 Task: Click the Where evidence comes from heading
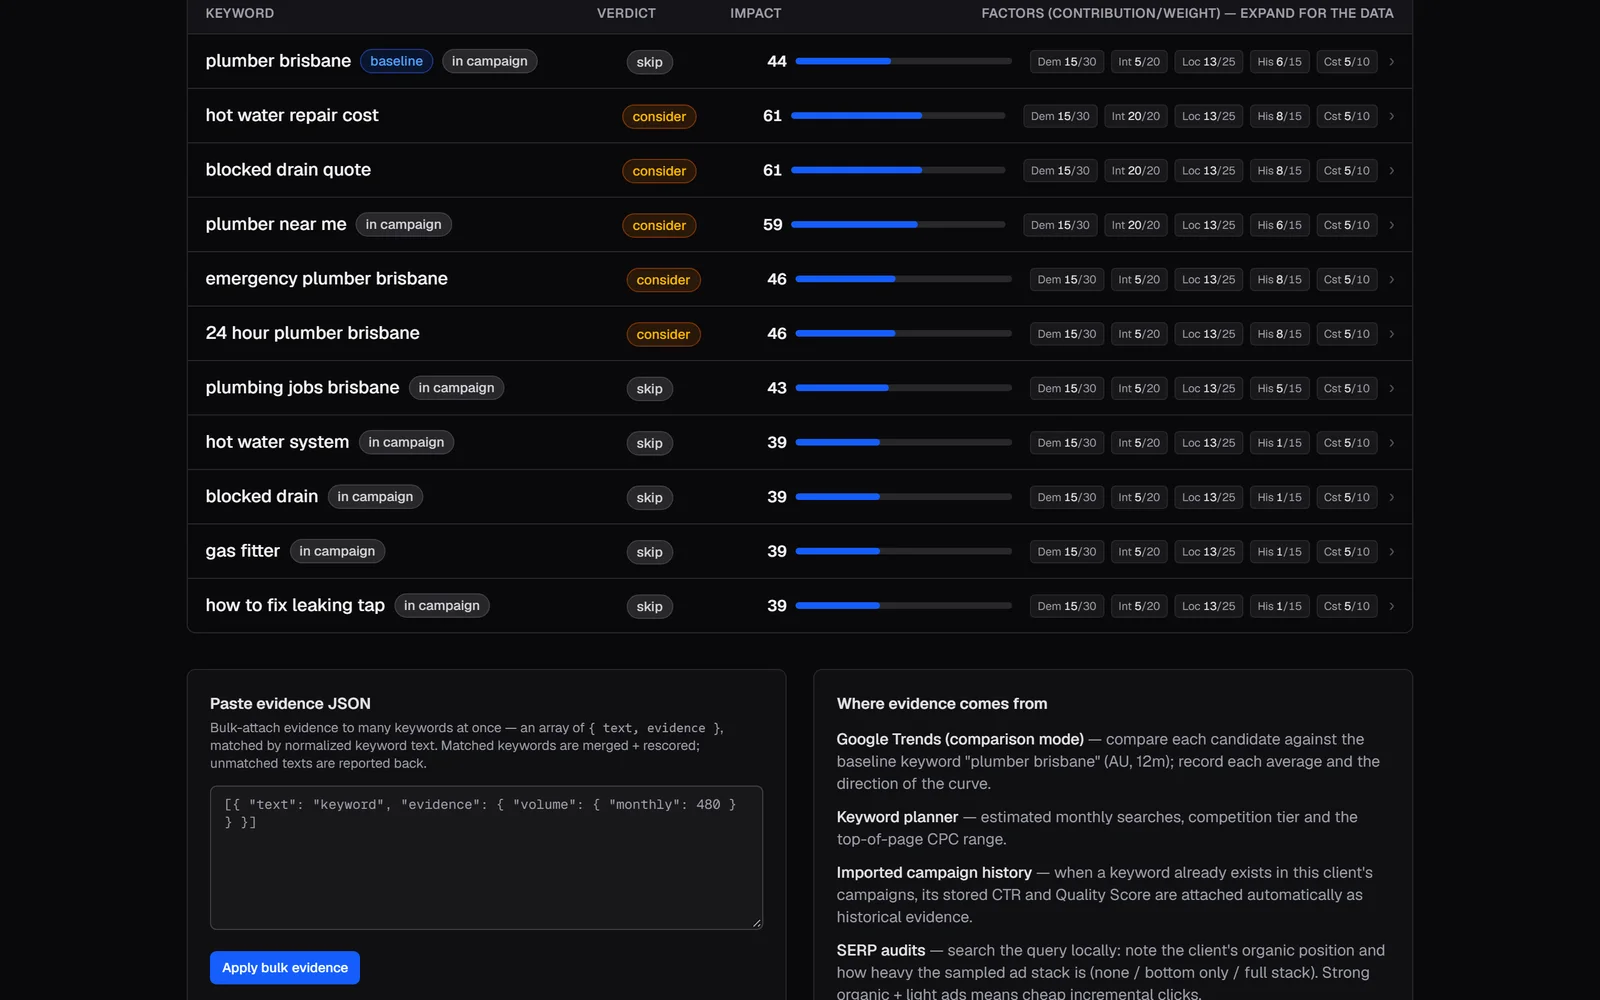pyautogui.click(x=942, y=704)
